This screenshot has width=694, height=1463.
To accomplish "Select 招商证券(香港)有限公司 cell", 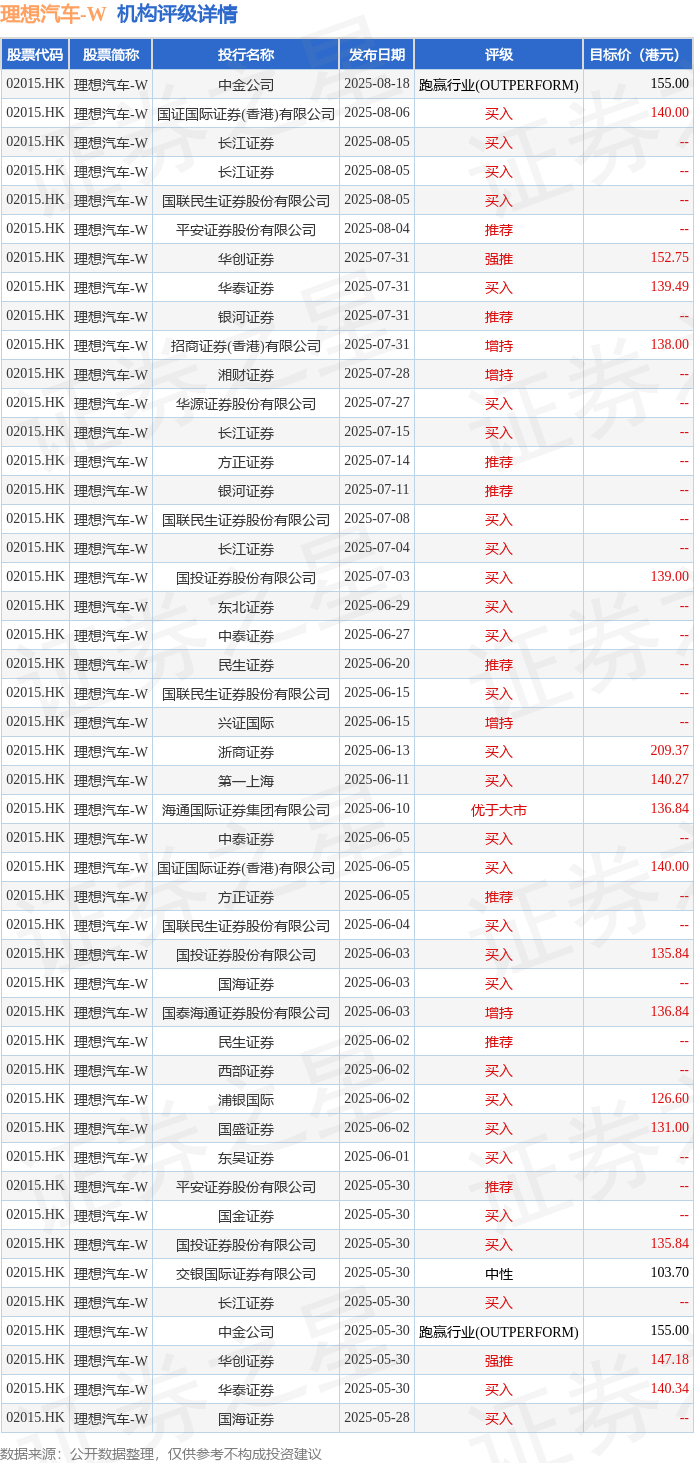I will pyautogui.click(x=246, y=346).
